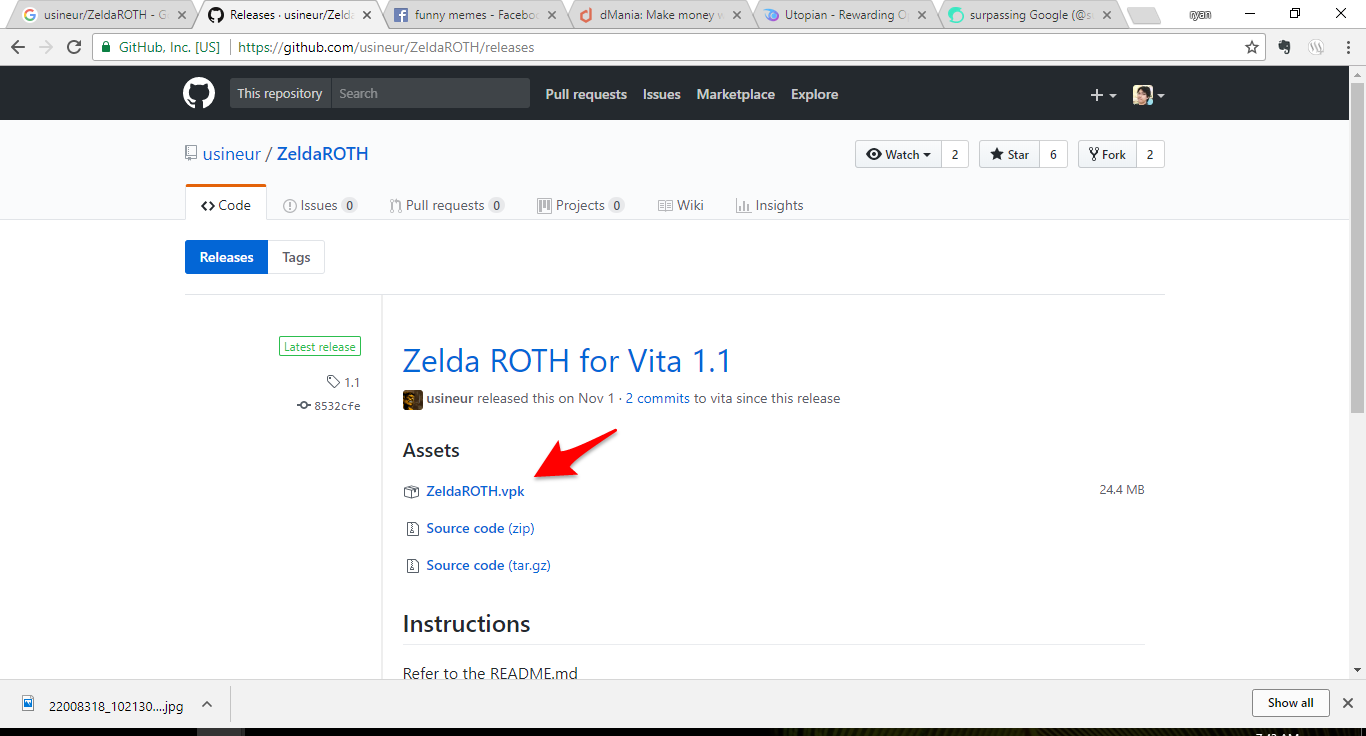Expand download item options chevron
This screenshot has width=1366, height=736.
pos(207,704)
